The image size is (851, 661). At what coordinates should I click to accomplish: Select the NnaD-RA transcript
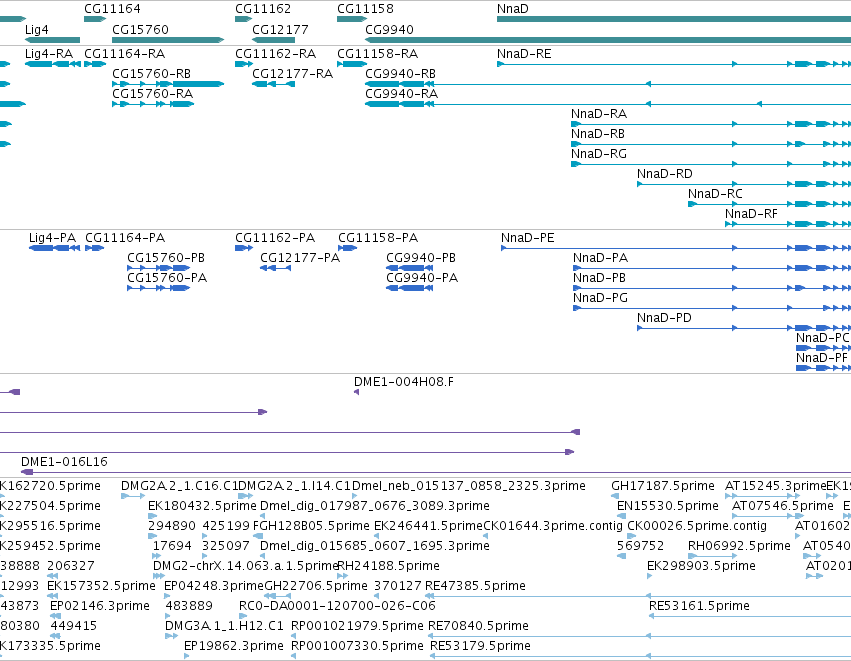pyautogui.click(x=711, y=124)
